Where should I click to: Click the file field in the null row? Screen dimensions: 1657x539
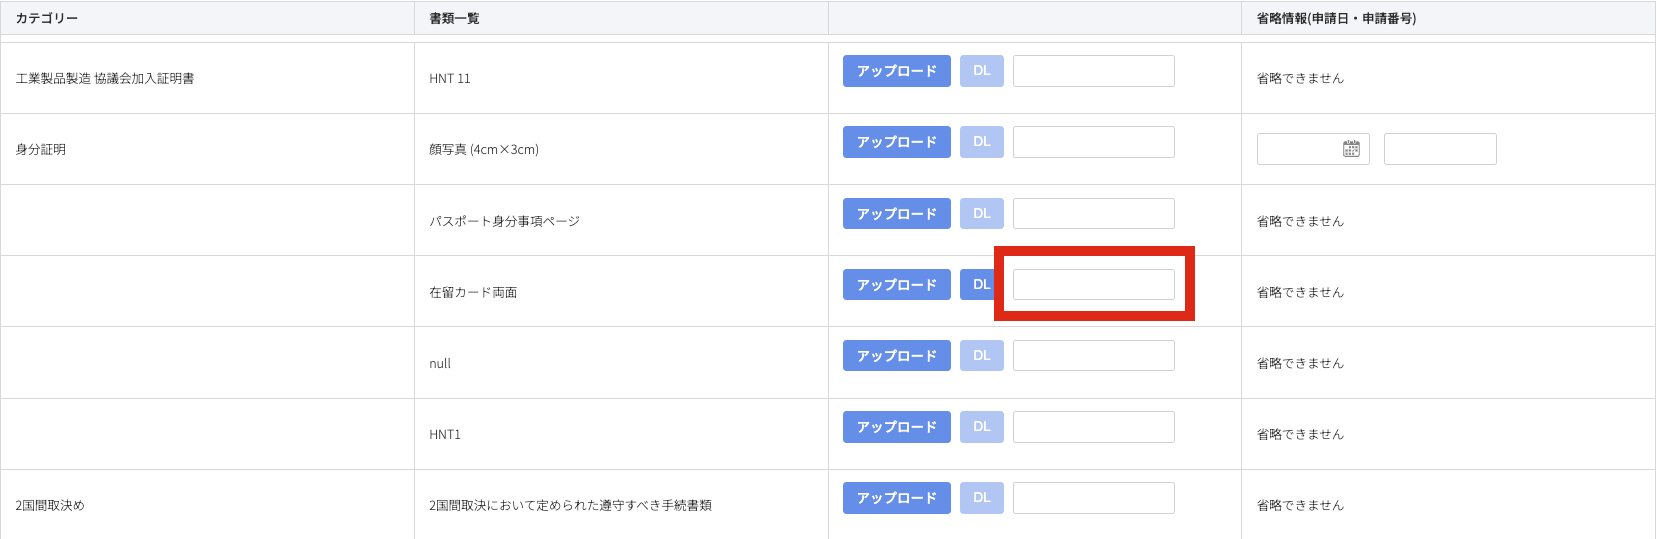pyautogui.click(x=1093, y=356)
